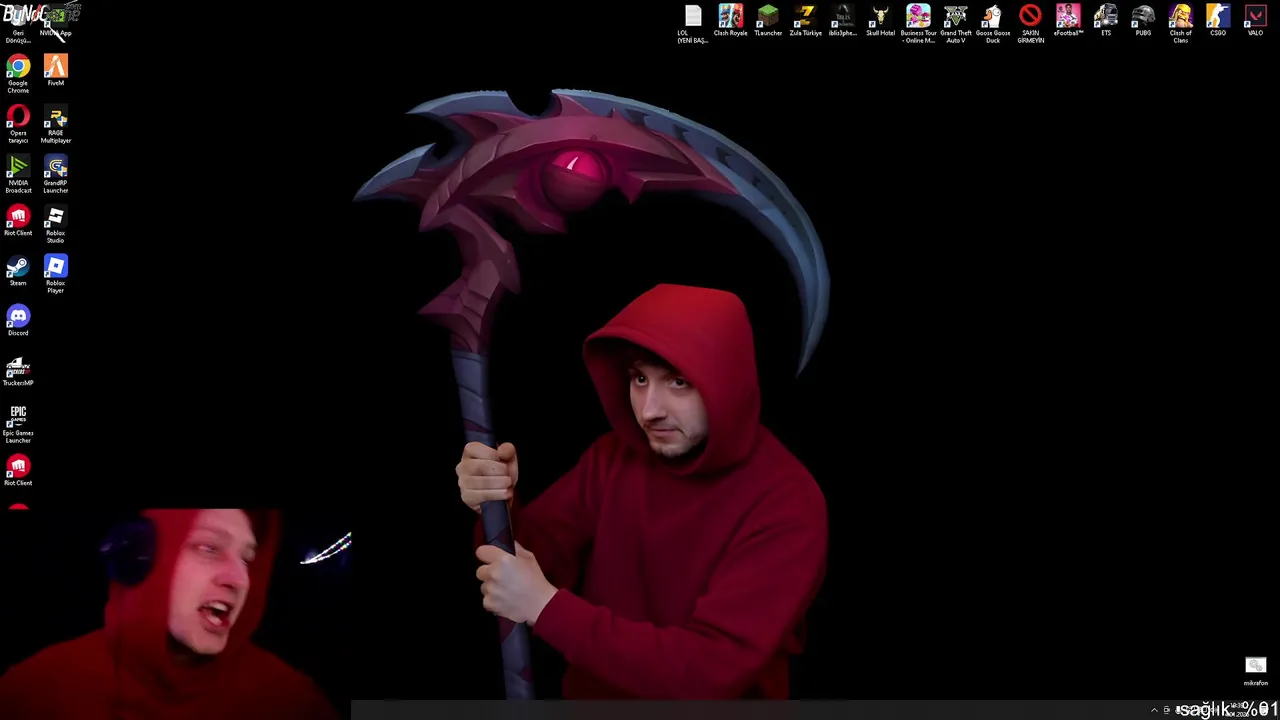1280x720 pixels.
Task: Launch the Skull Hotel shortcut
Action: (x=881, y=20)
